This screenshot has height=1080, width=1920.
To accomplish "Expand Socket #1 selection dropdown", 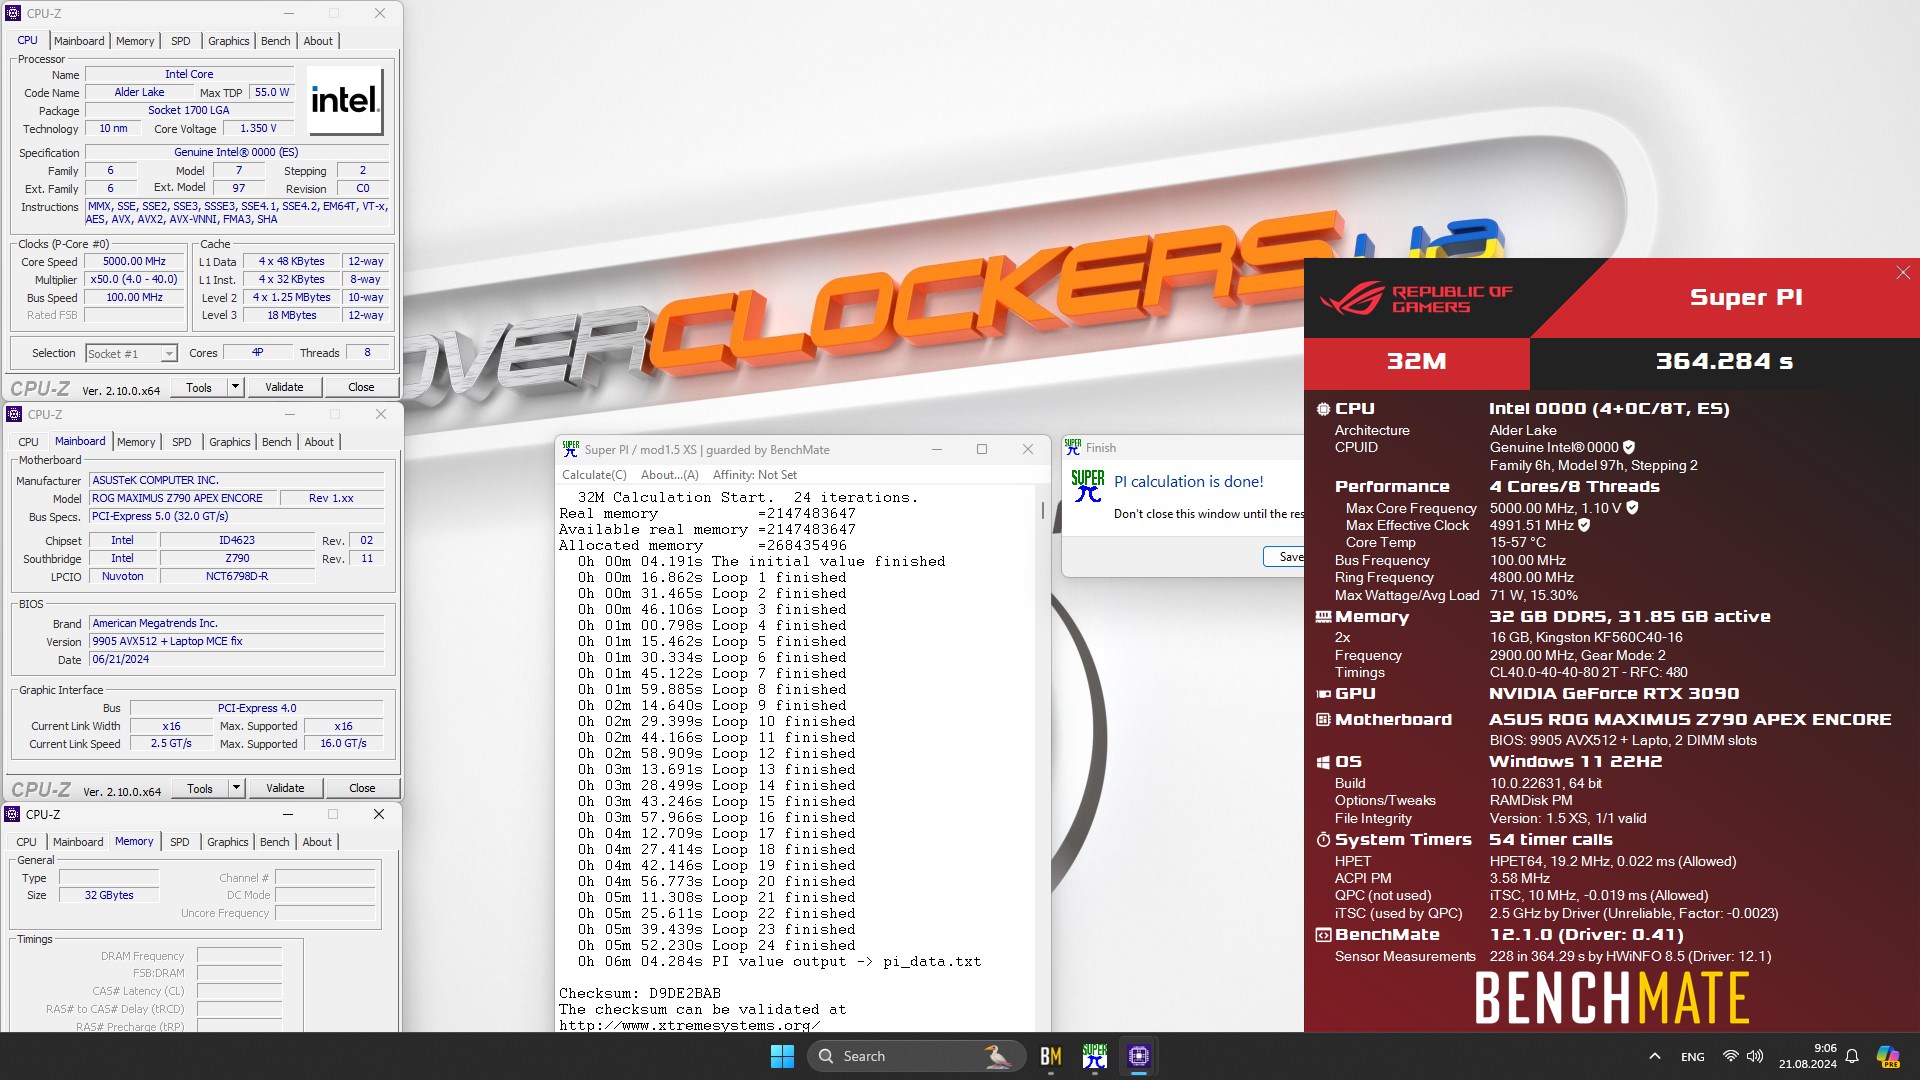I will pyautogui.click(x=169, y=354).
